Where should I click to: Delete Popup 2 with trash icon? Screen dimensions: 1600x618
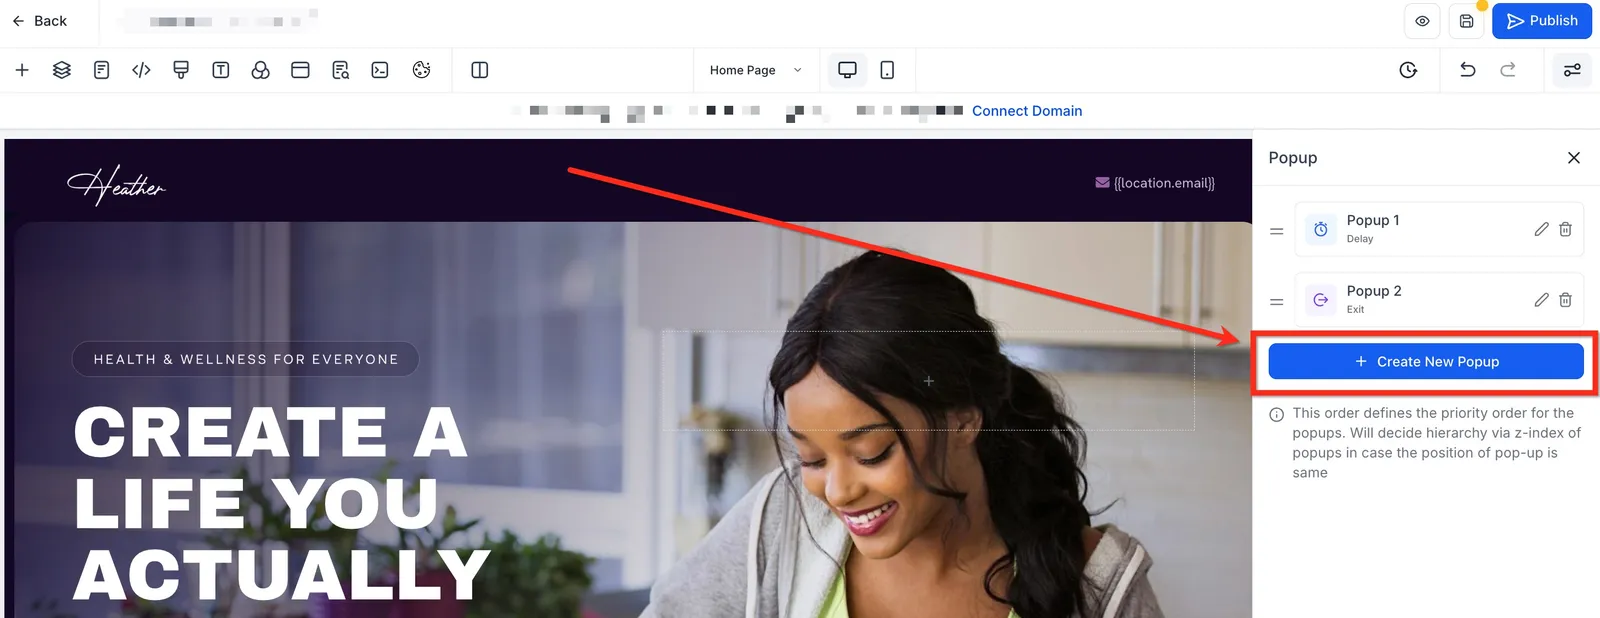[1565, 300]
